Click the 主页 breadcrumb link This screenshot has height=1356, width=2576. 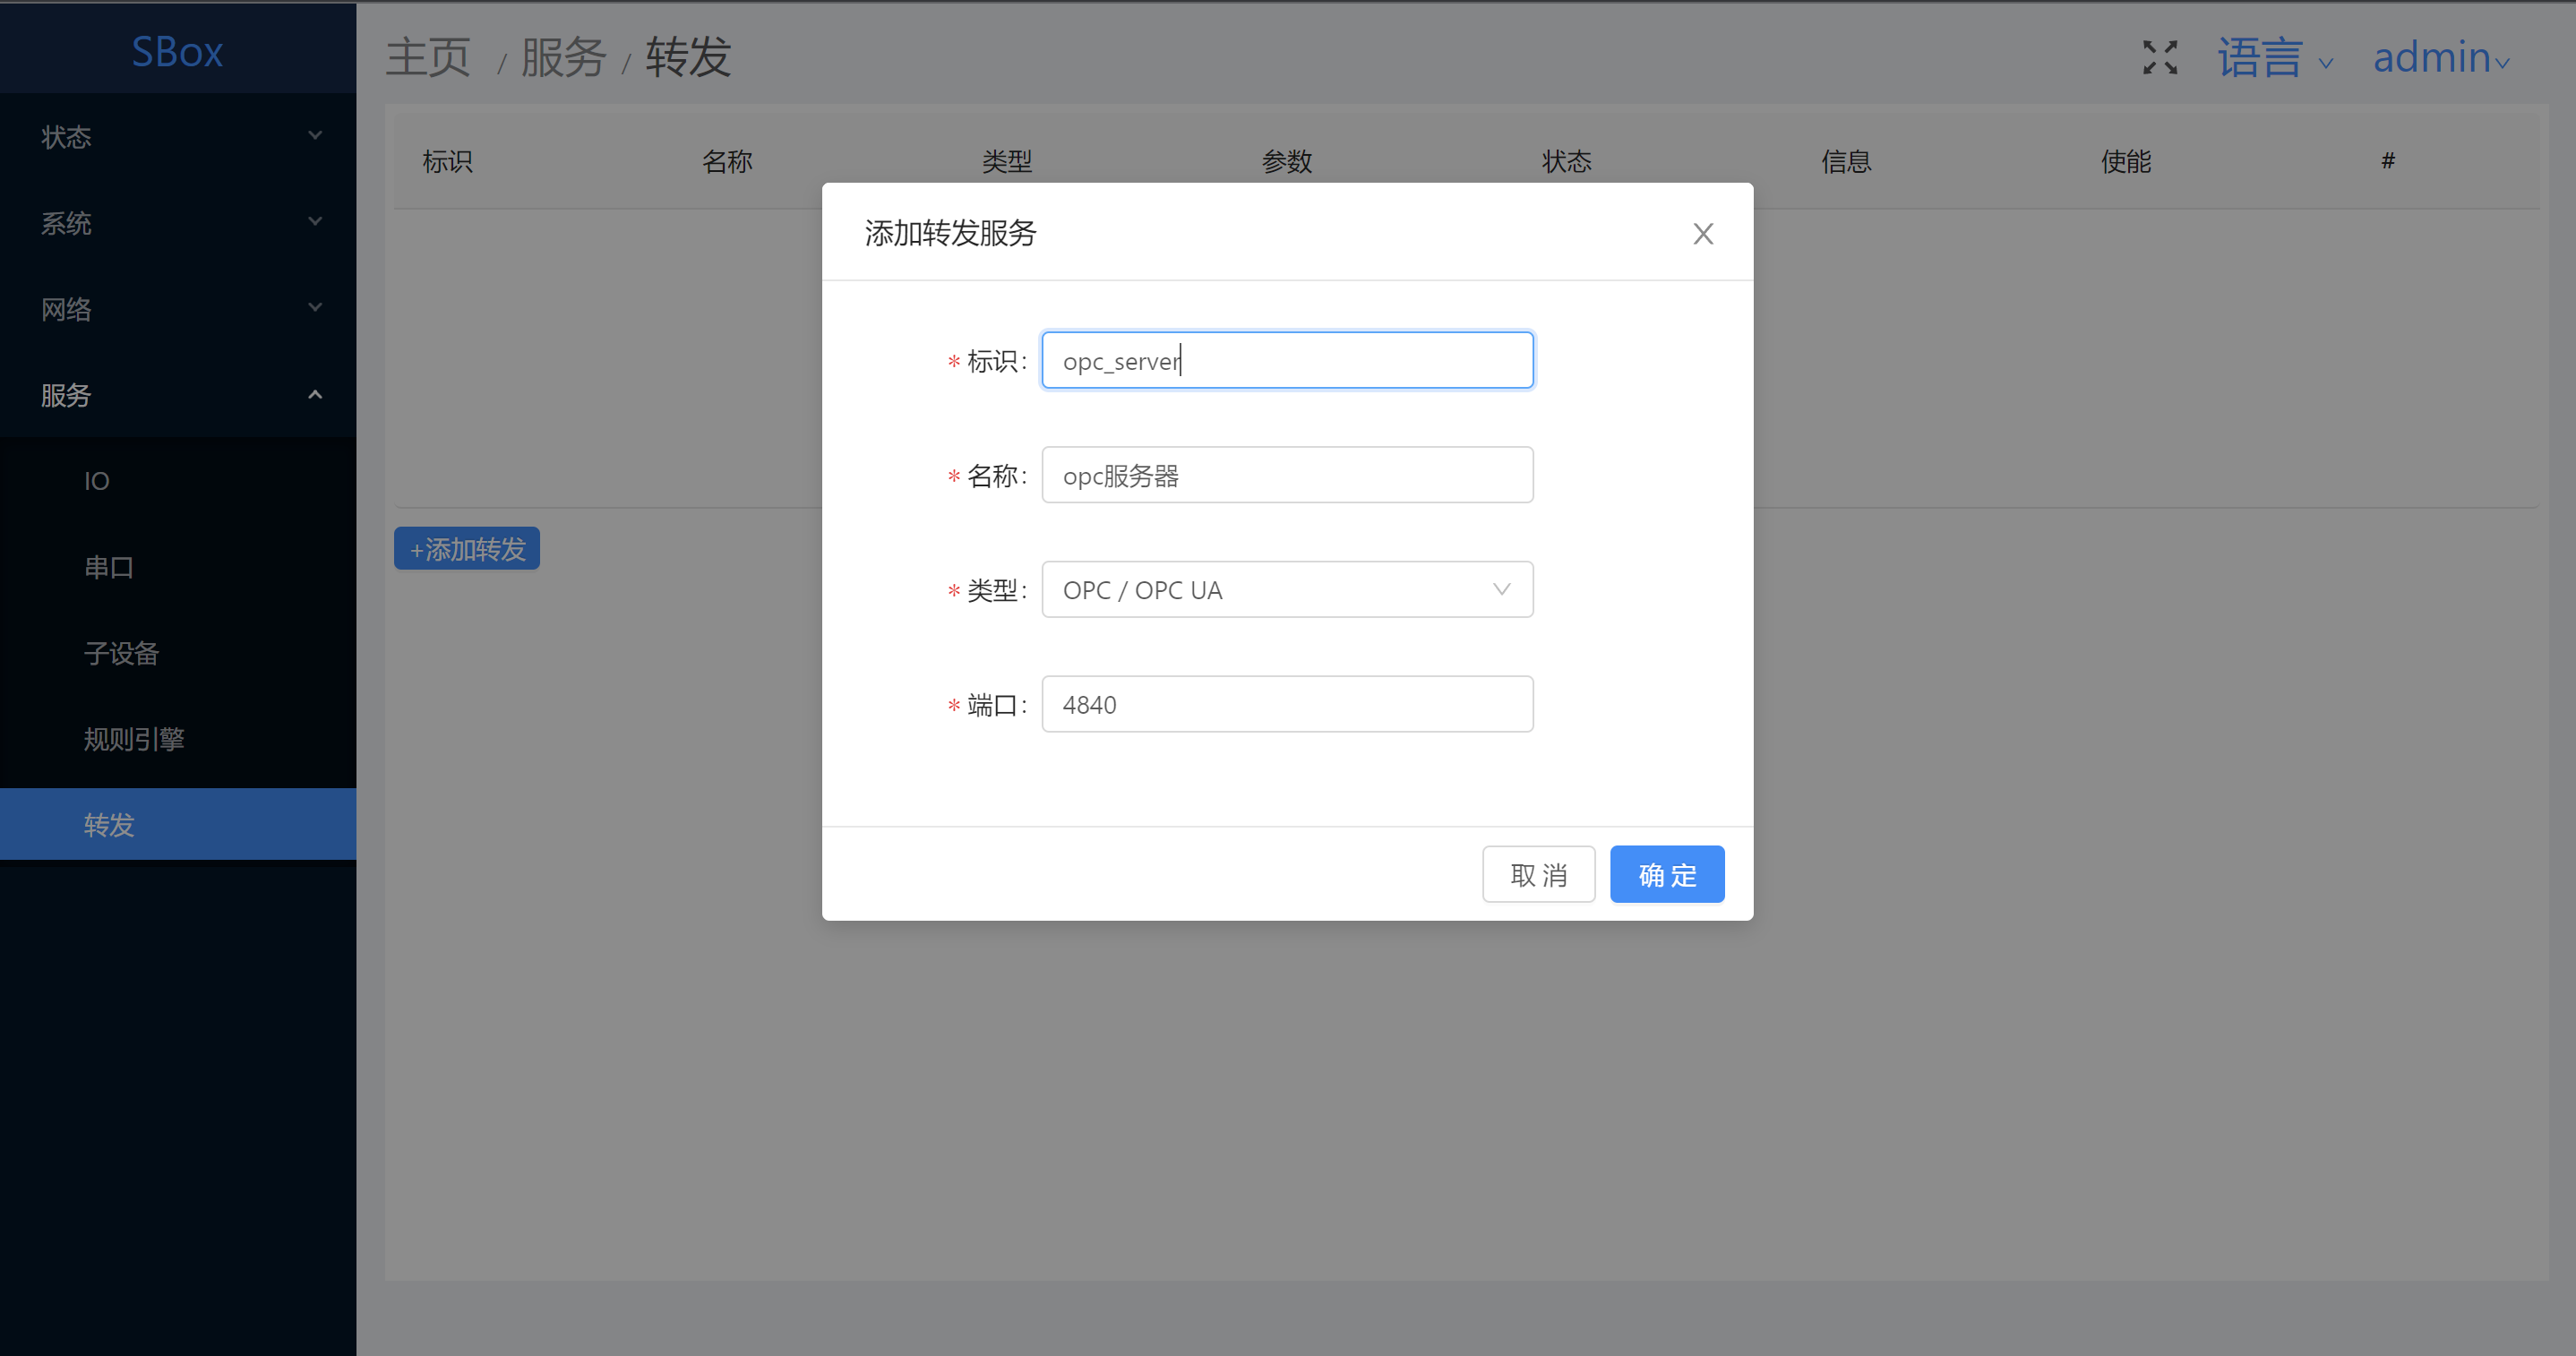pyautogui.click(x=428, y=57)
